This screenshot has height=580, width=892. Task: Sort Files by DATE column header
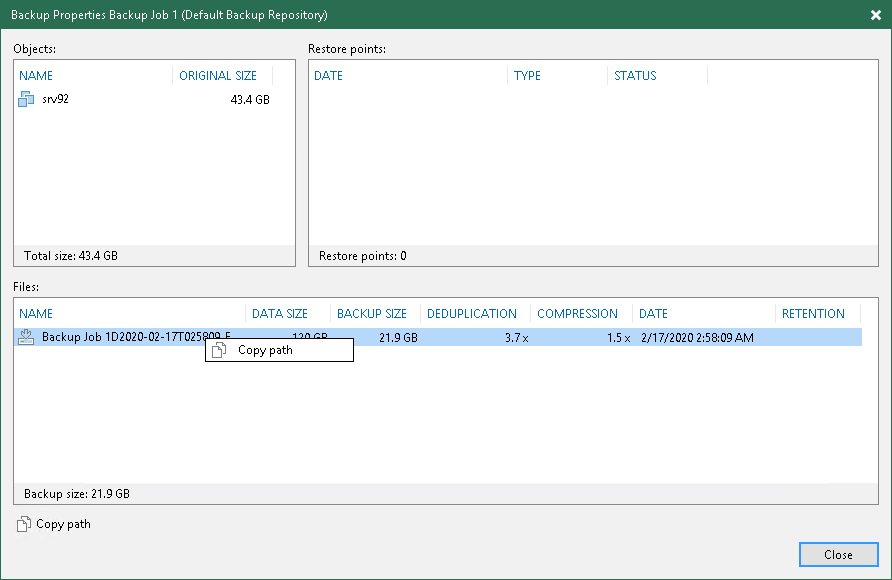pos(653,314)
